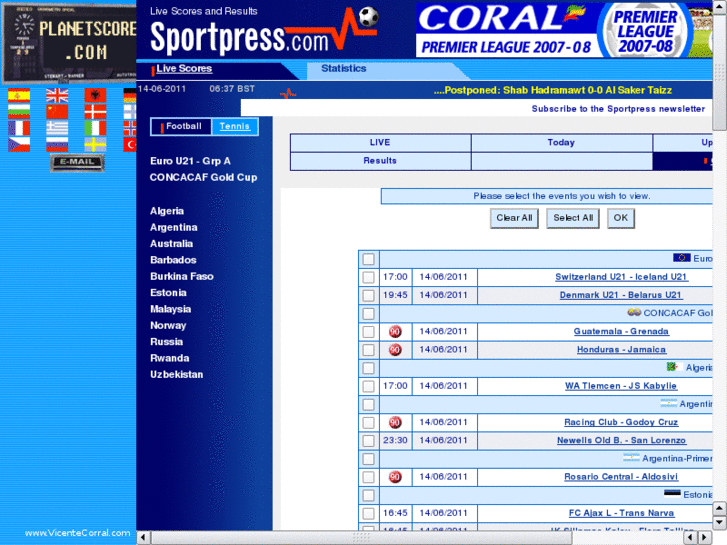Select the Russia flag icon
The image size is (727, 545).
point(57,144)
